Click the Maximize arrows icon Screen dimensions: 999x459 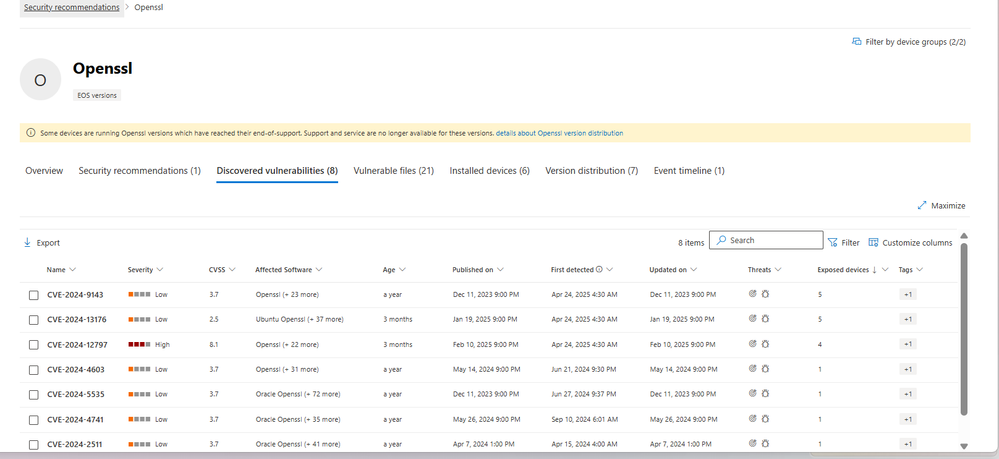[x=921, y=205]
